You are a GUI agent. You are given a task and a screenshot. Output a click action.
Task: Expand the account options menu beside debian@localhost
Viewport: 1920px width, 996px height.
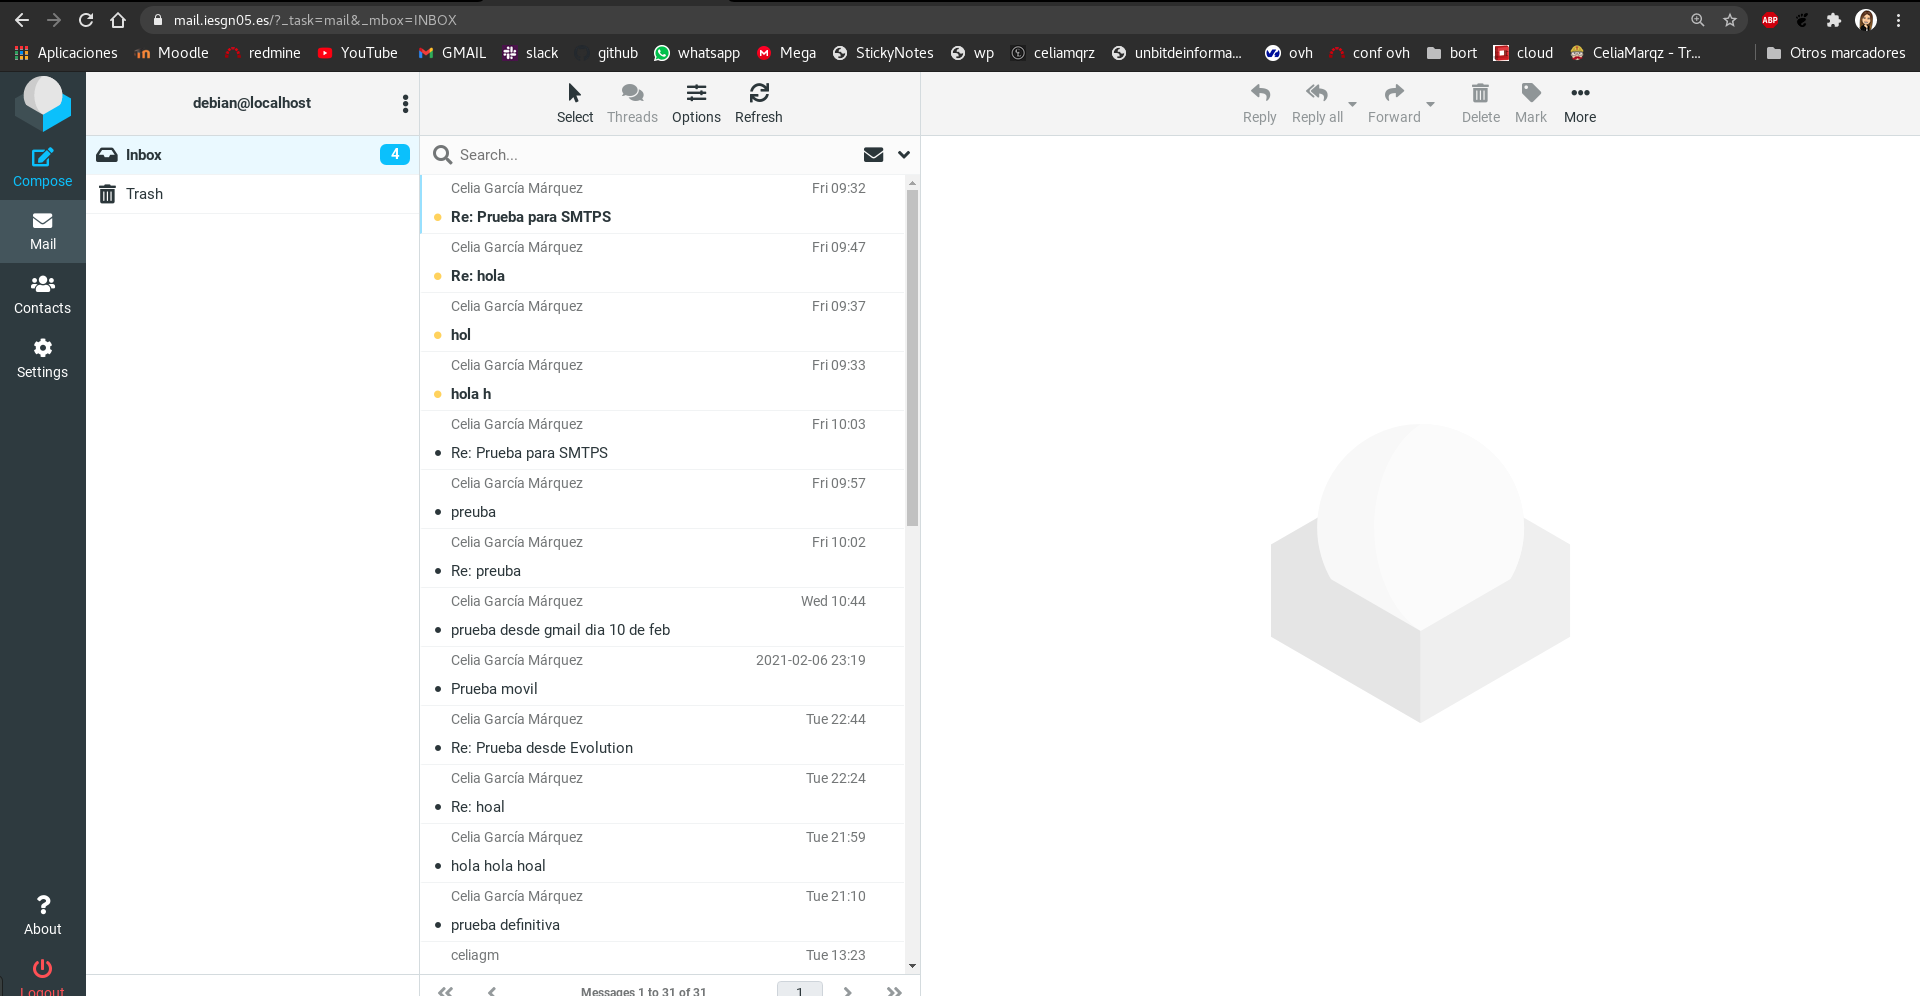(x=405, y=103)
